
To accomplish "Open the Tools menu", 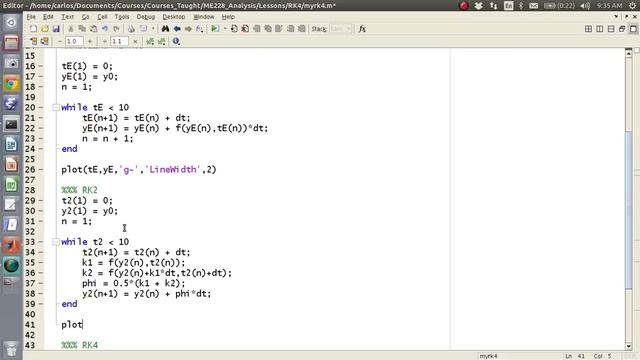I will 122,17.
